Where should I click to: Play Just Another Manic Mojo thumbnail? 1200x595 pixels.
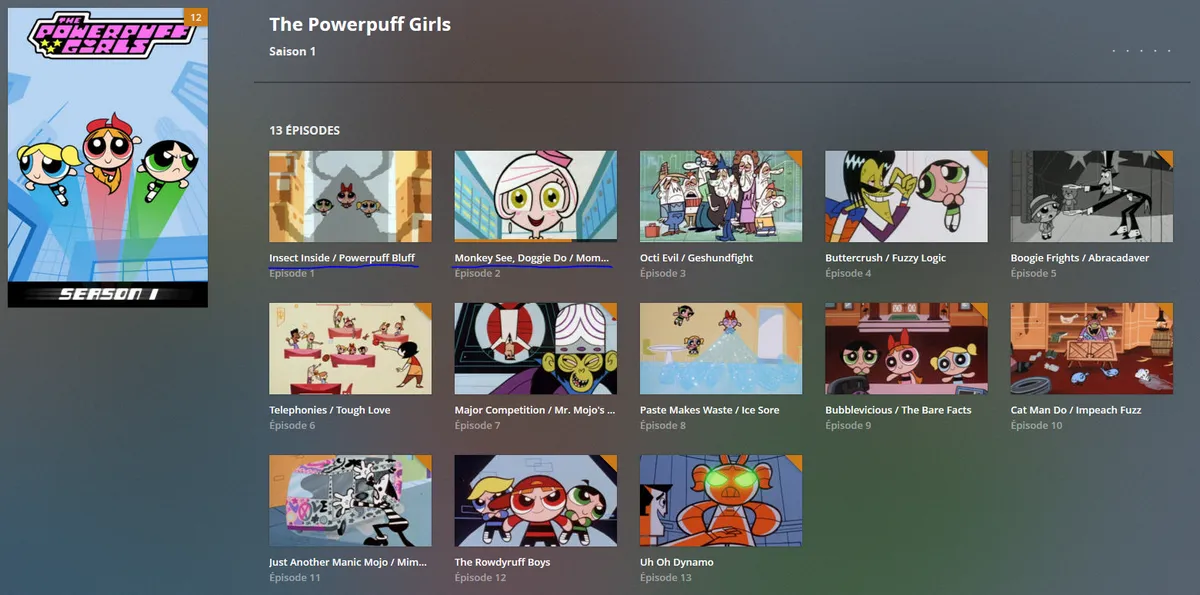[x=350, y=500]
